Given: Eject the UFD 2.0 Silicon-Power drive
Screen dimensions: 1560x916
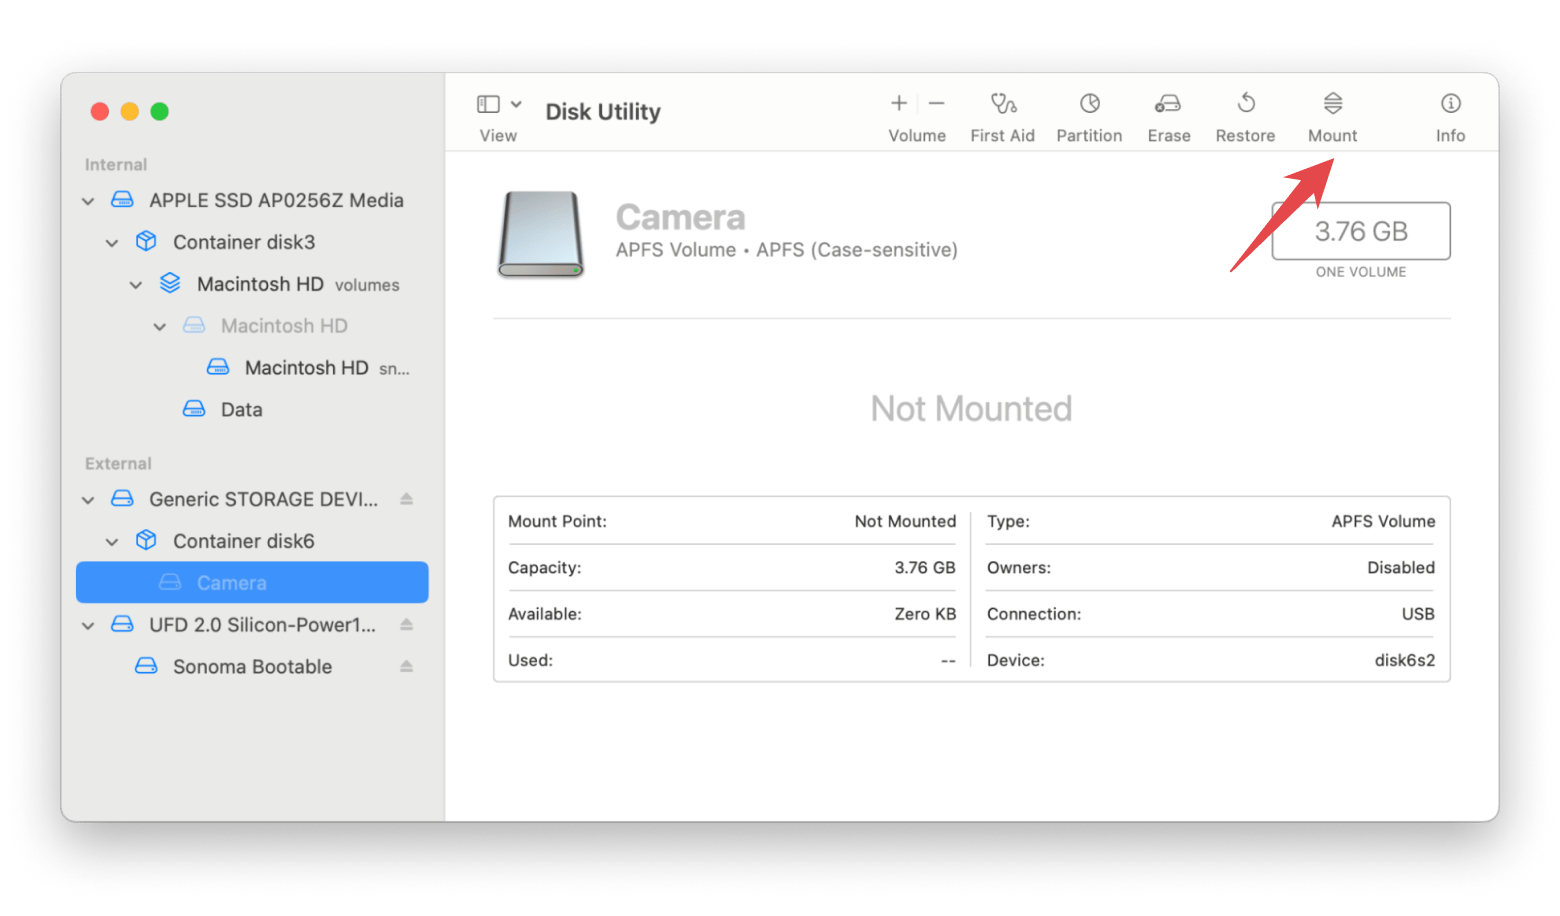Looking at the screenshot, I should point(406,625).
